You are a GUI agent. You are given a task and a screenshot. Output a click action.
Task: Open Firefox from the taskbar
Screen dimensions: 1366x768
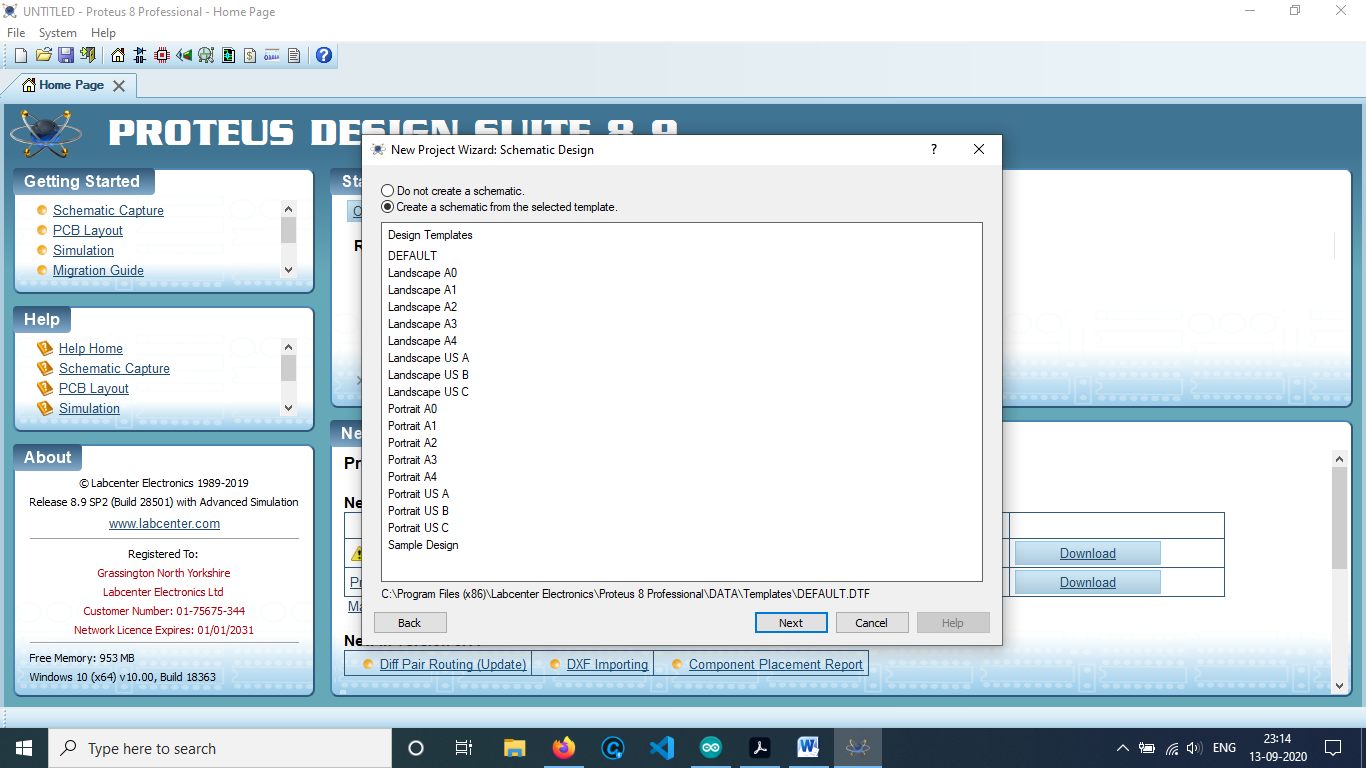coord(564,748)
